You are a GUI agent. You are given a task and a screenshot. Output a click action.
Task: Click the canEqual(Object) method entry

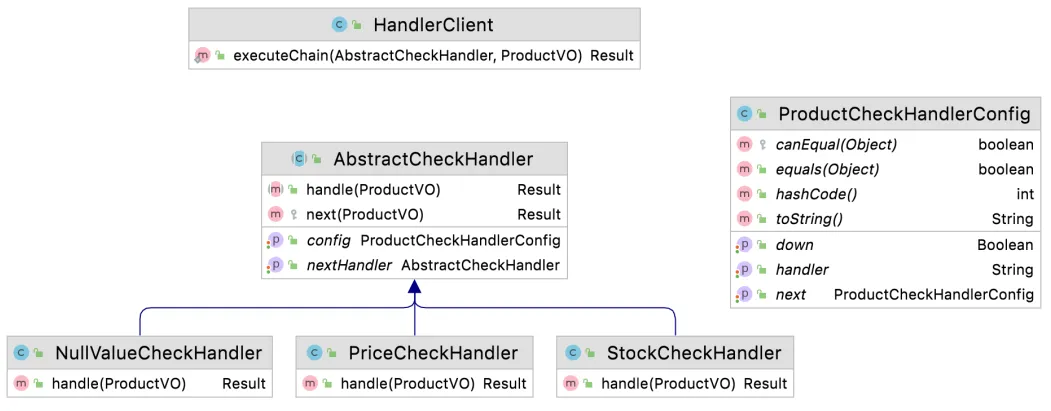pyautogui.click(x=836, y=144)
